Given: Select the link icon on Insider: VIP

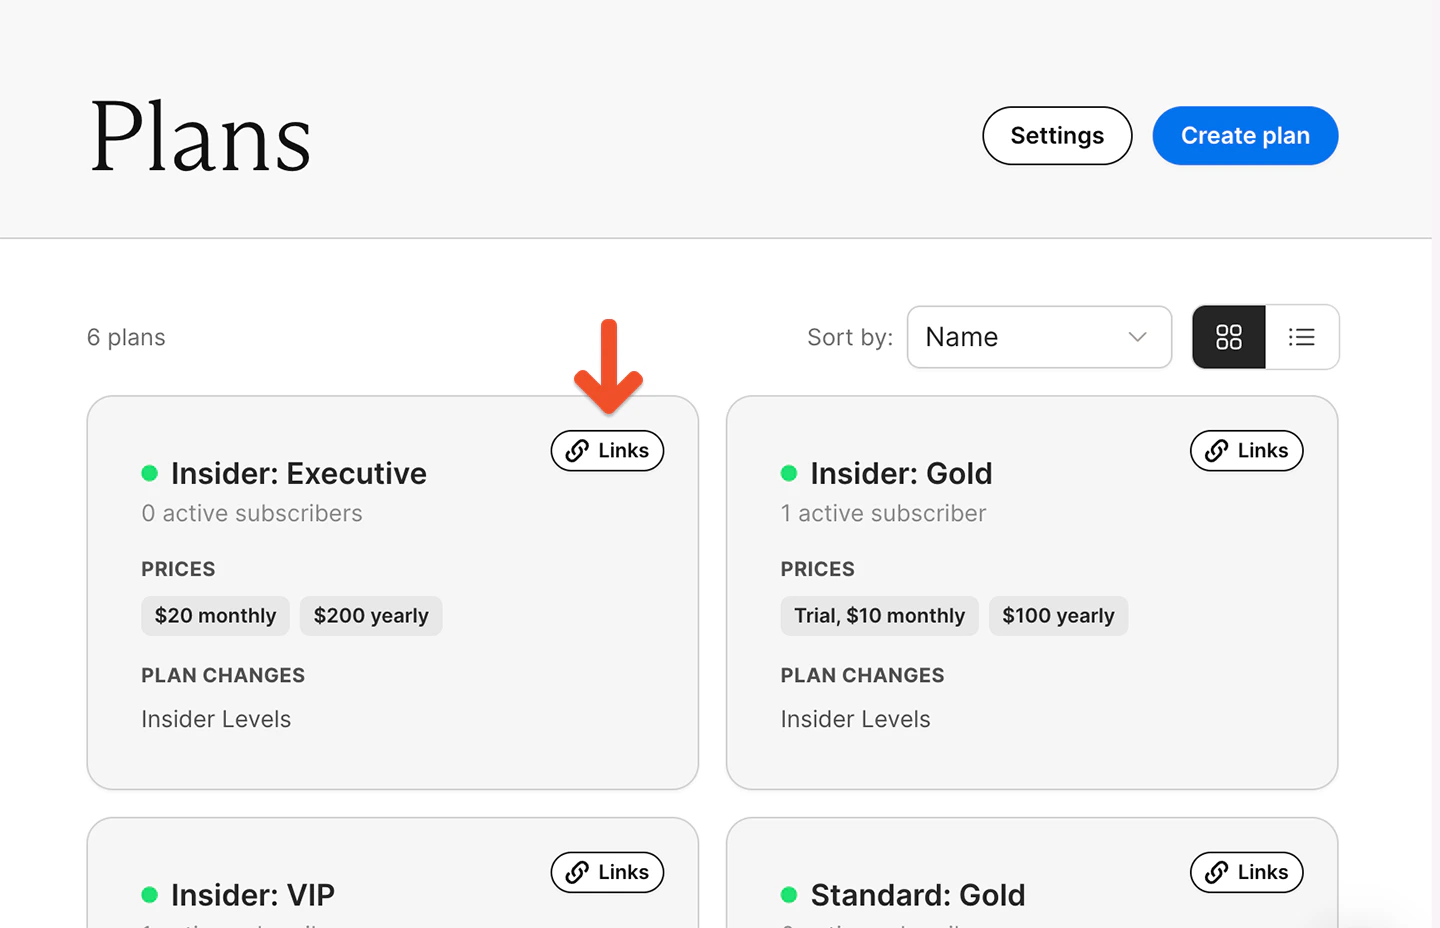Looking at the screenshot, I should (578, 872).
